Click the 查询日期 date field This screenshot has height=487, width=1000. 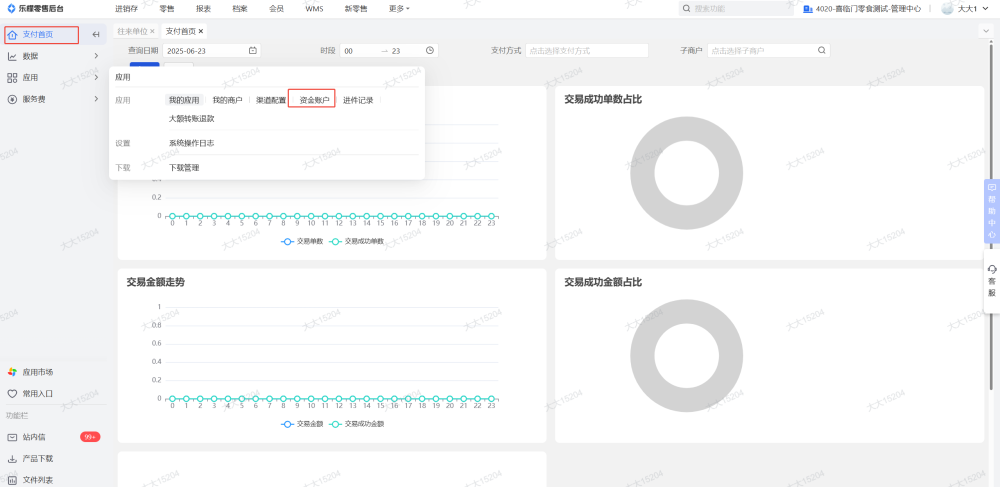(x=212, y=50)
